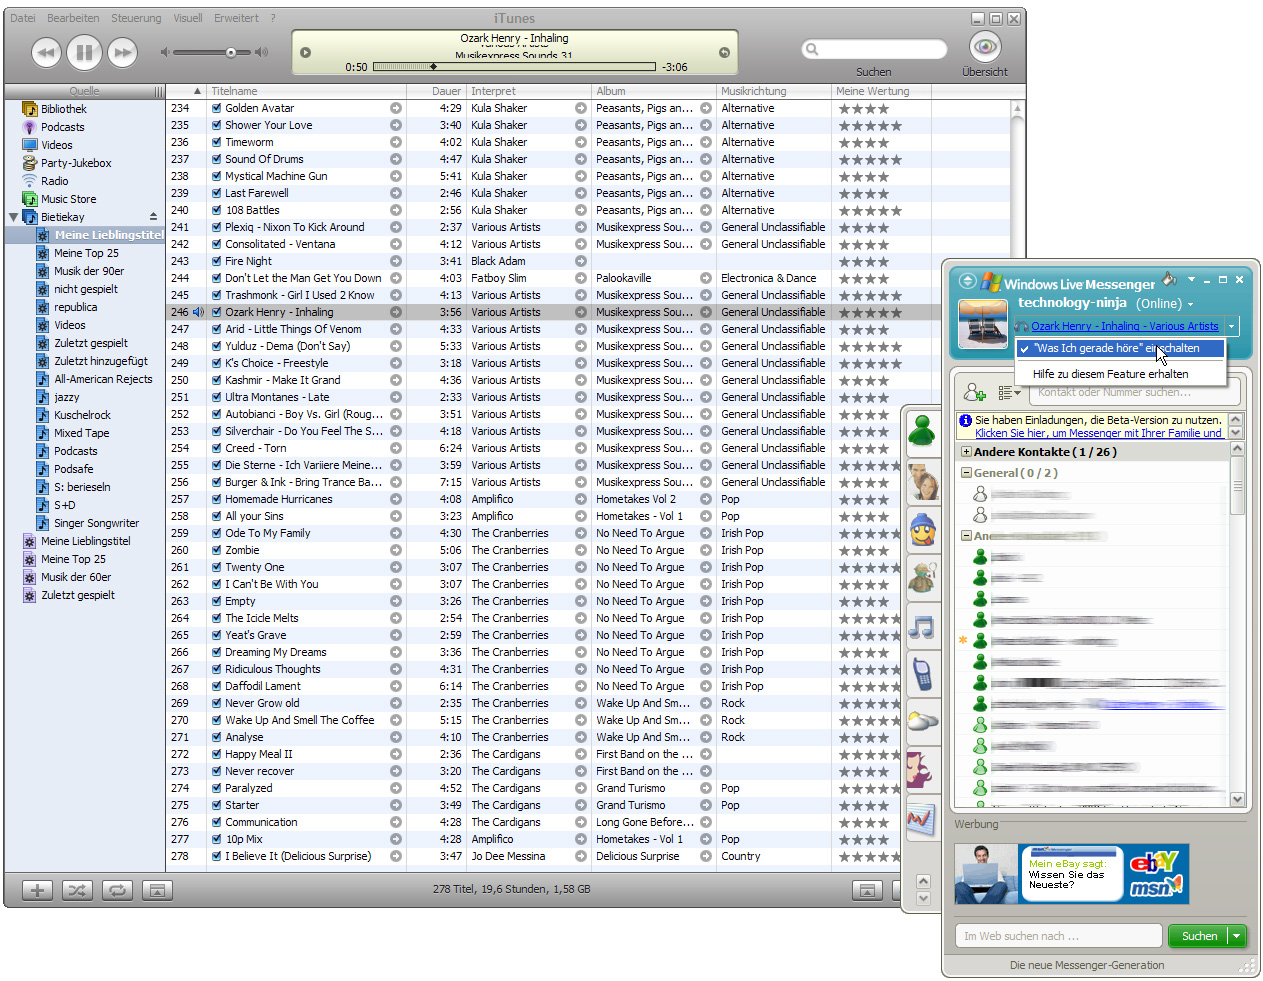Open the Erweitert menu
Viewport: 1263px width, 981px height.
point(236,18)
